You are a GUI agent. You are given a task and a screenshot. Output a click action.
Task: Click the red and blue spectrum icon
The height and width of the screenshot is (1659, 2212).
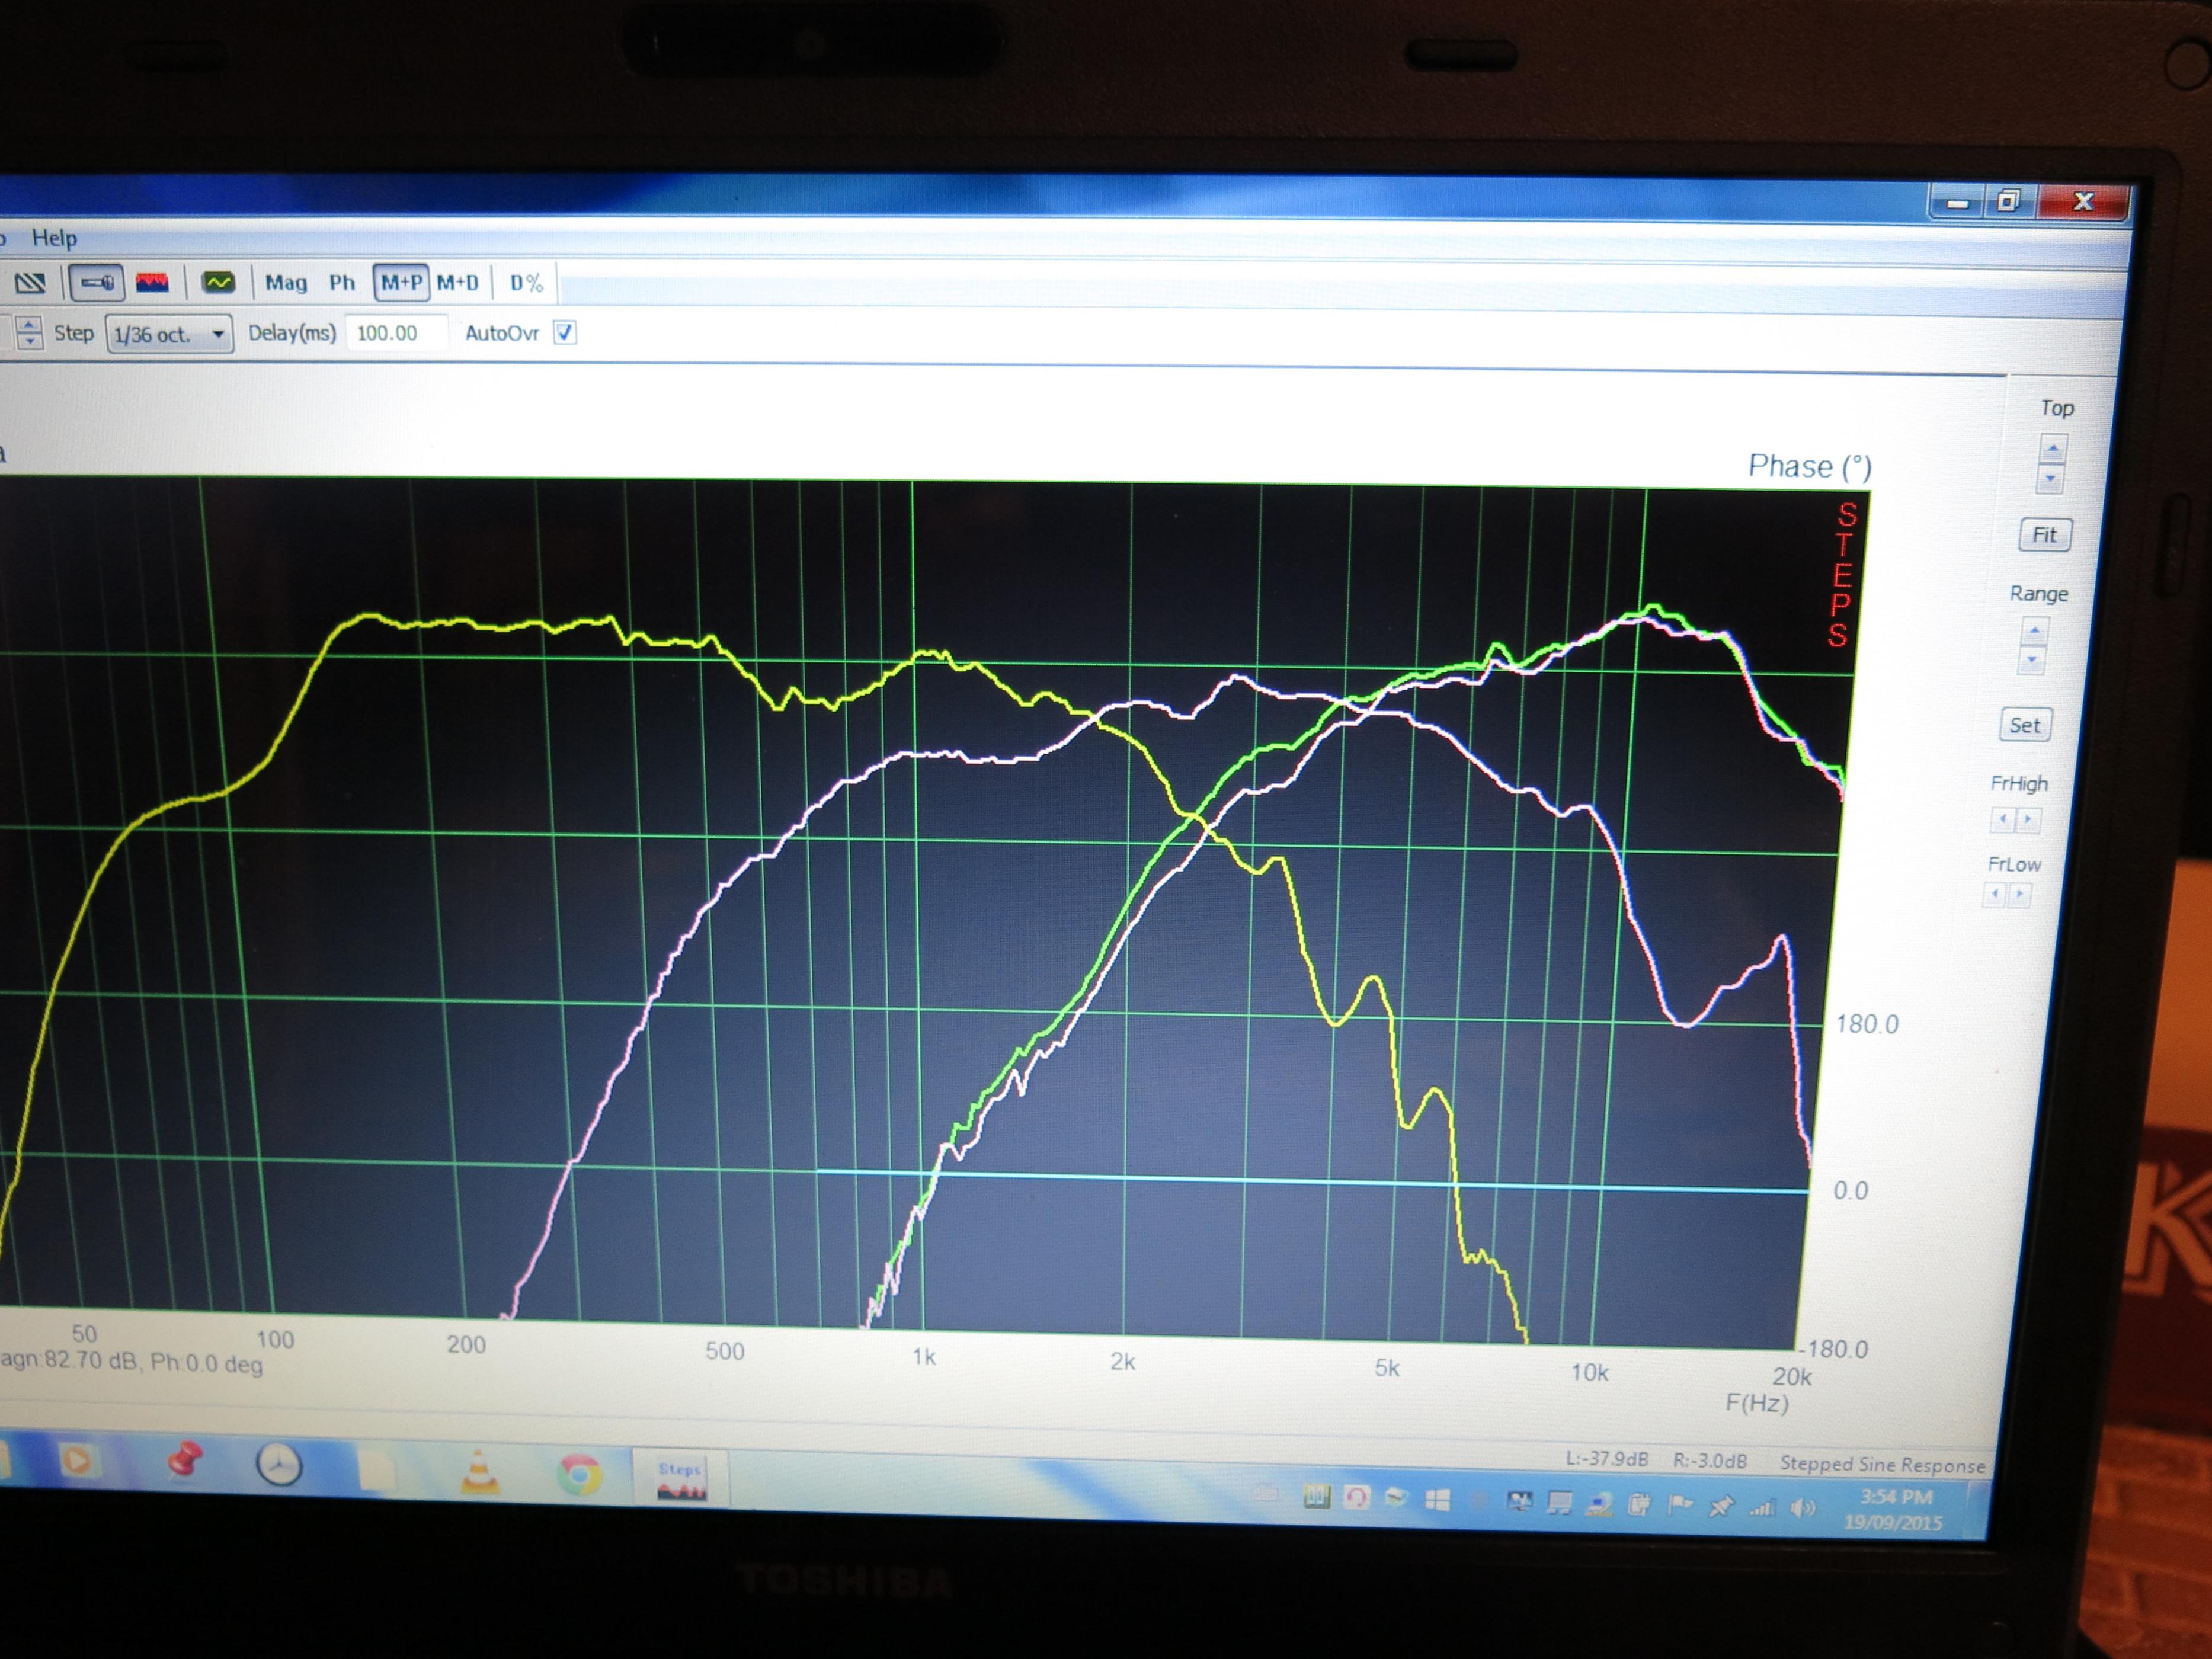click(152, 283)
